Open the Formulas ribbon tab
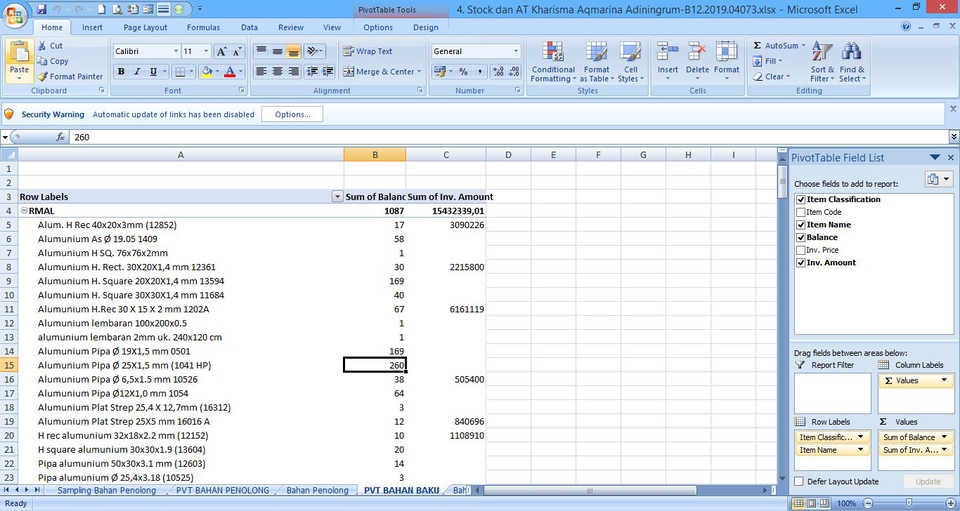960x511 pixels. point(203,28)
